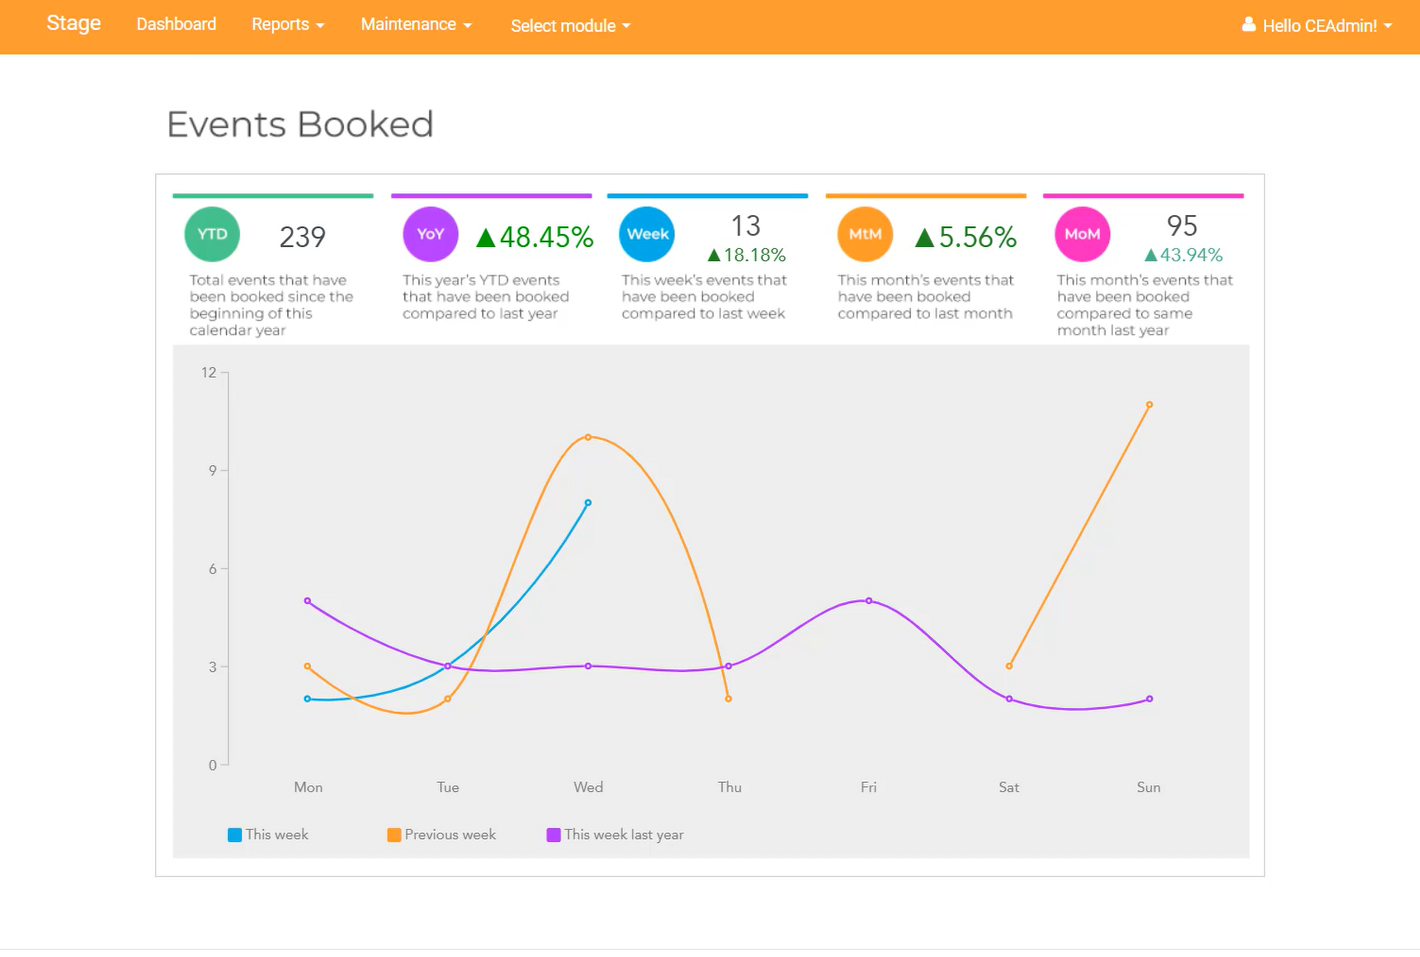Click the Stage brand link

(74, 24)
